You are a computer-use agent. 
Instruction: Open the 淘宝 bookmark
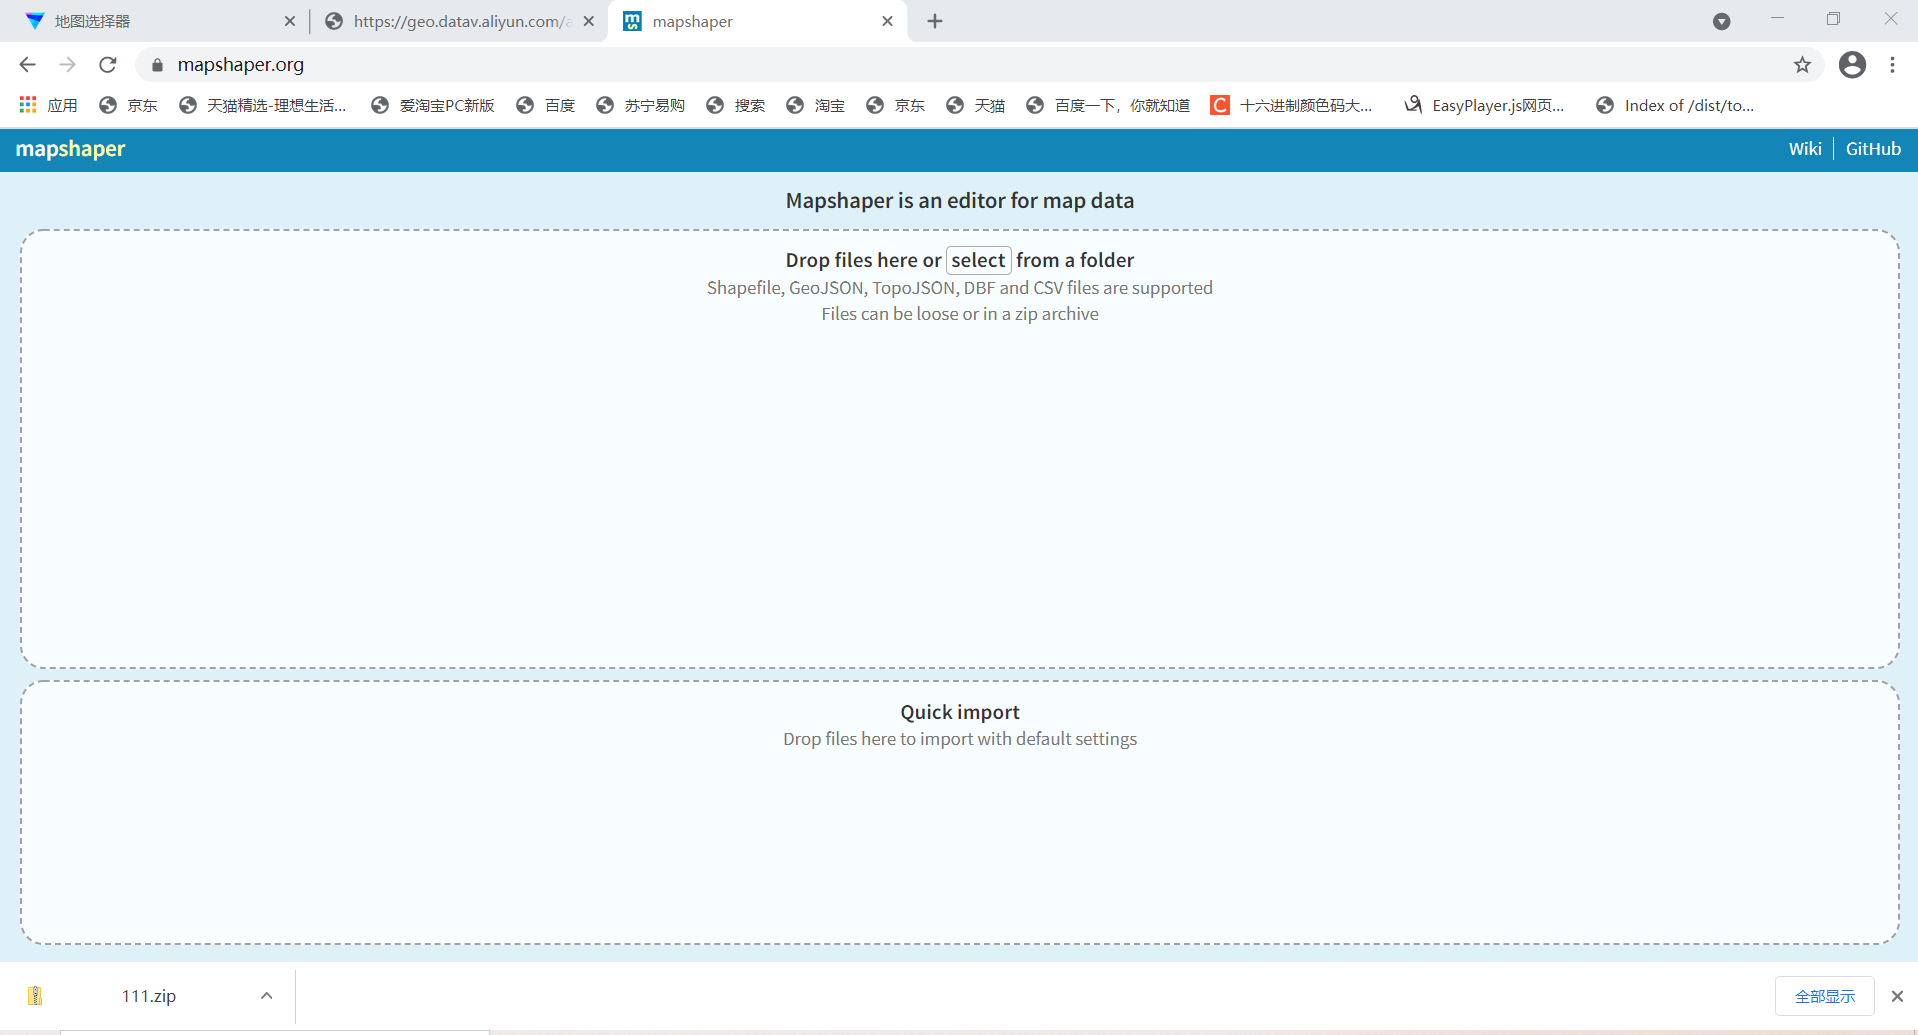click(x=816, y=105)
